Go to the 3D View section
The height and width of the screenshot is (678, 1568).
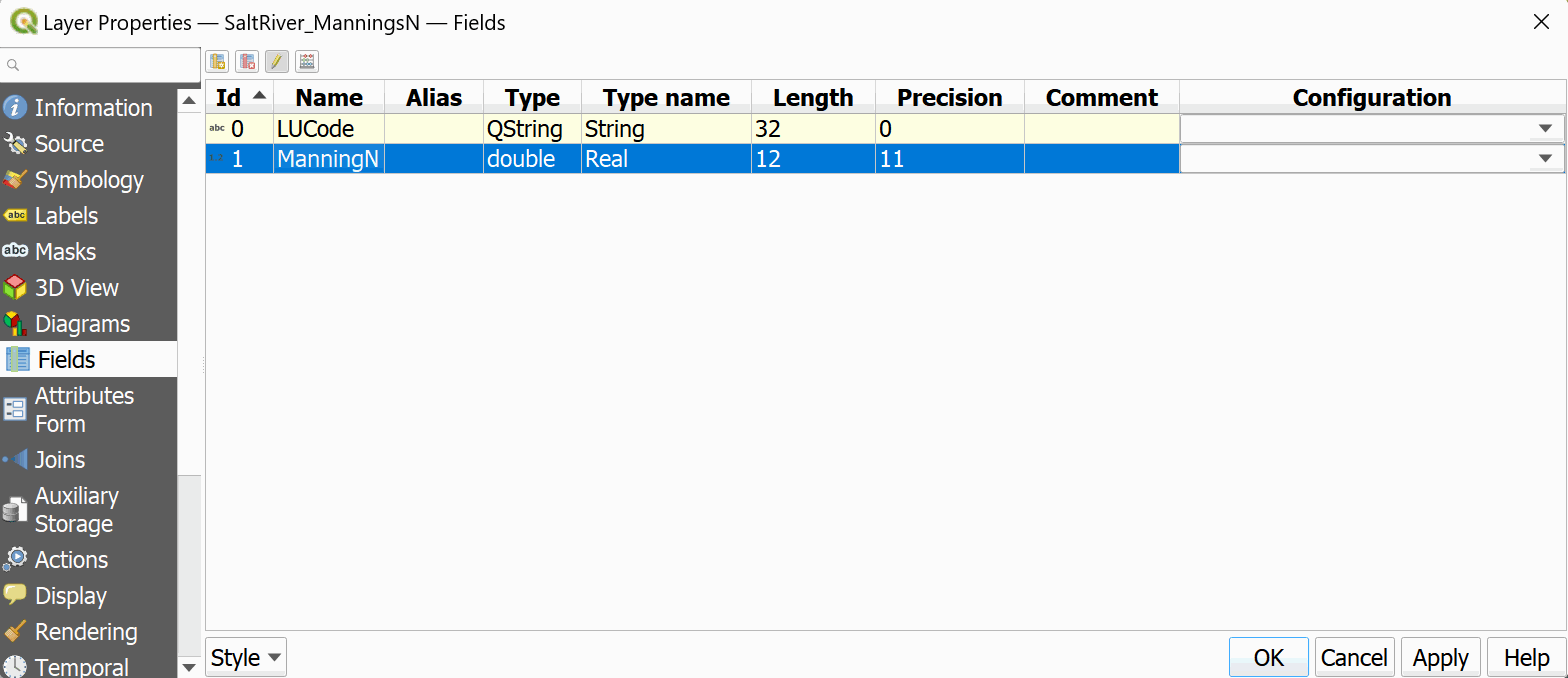coord(76,288)
